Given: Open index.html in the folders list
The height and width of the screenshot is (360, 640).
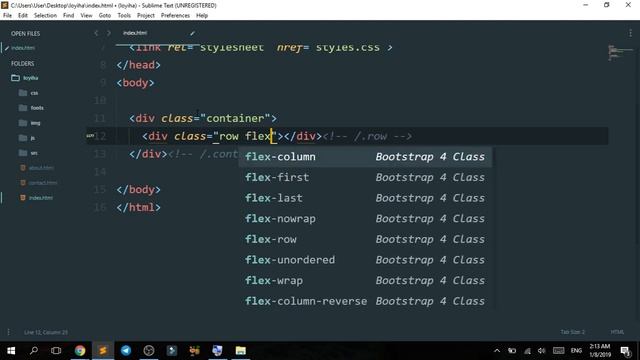Looking at the screenshot, I should pyautogui.click(x=41, y=198).
